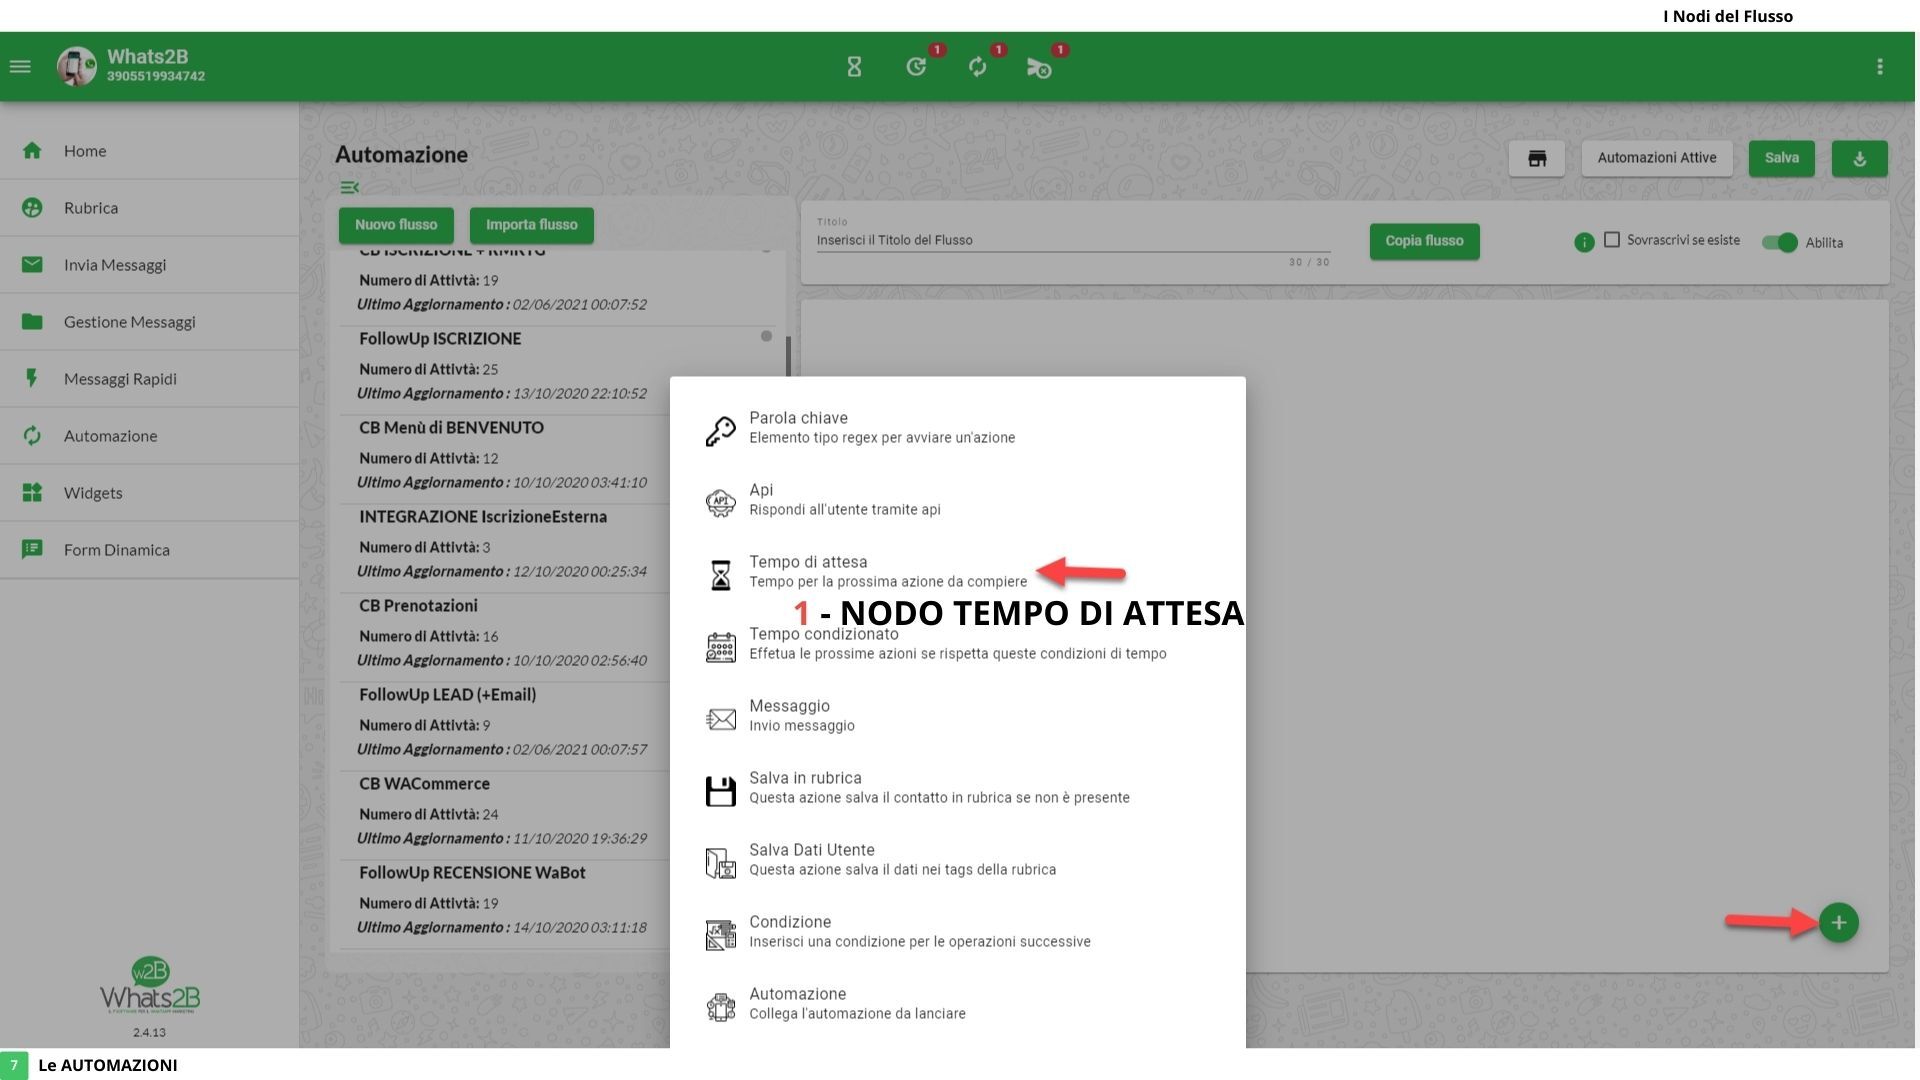This screenshot has width=1920, height=1080.
Task: Click the flow title input field
Action: (1073, 240)
